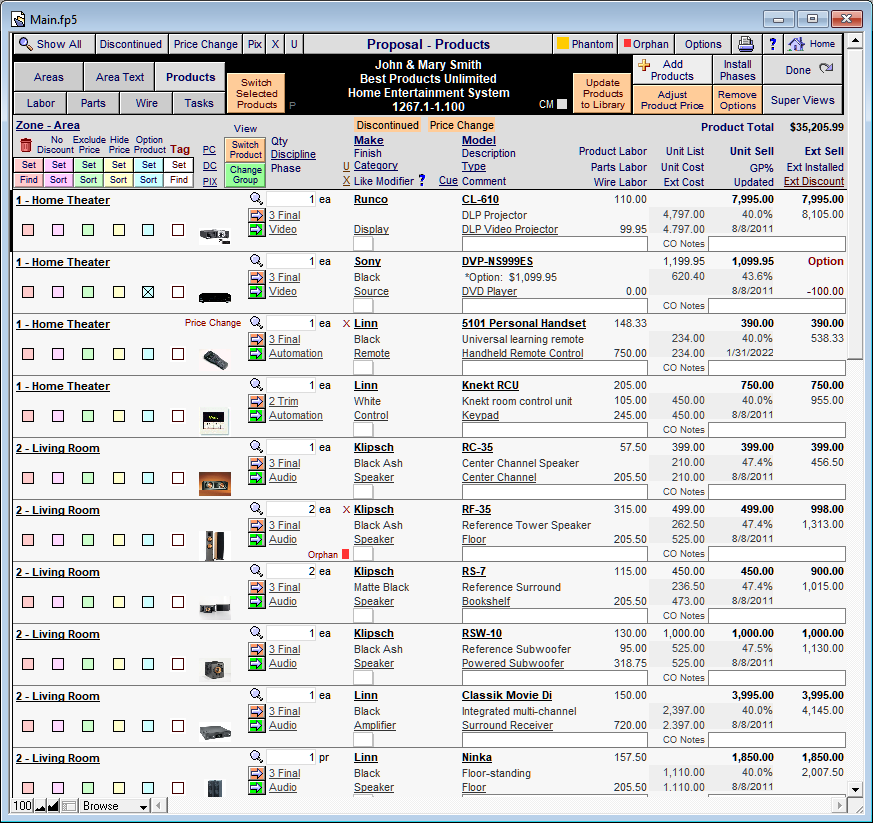Click green arrow in Linn 5101 handset row

point(257,354)
